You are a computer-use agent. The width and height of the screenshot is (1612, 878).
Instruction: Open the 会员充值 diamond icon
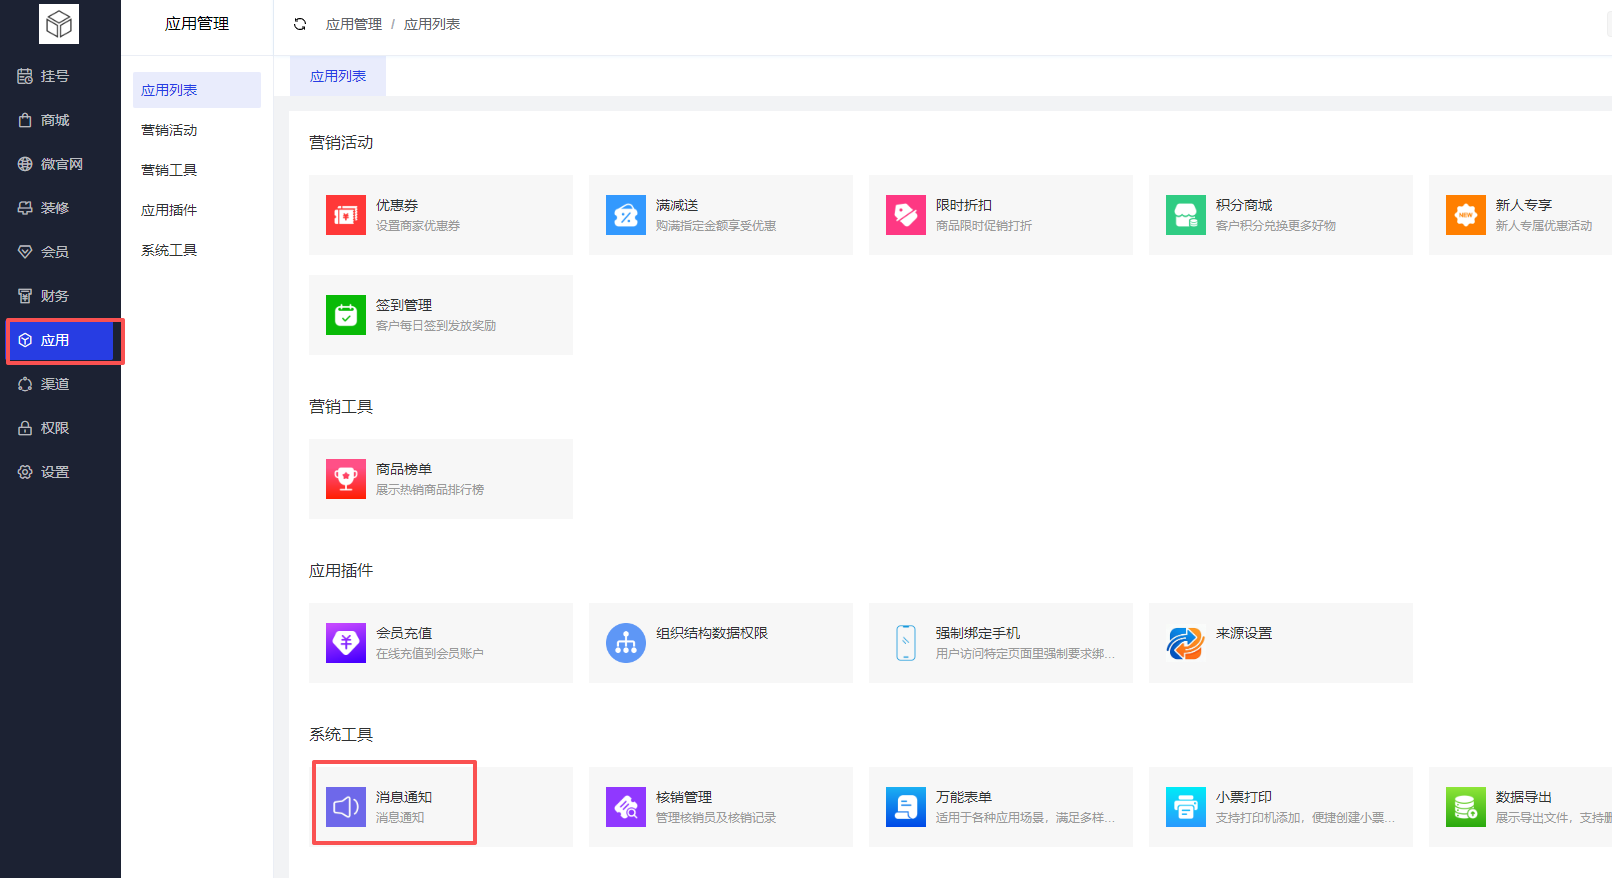pos(346,643)
